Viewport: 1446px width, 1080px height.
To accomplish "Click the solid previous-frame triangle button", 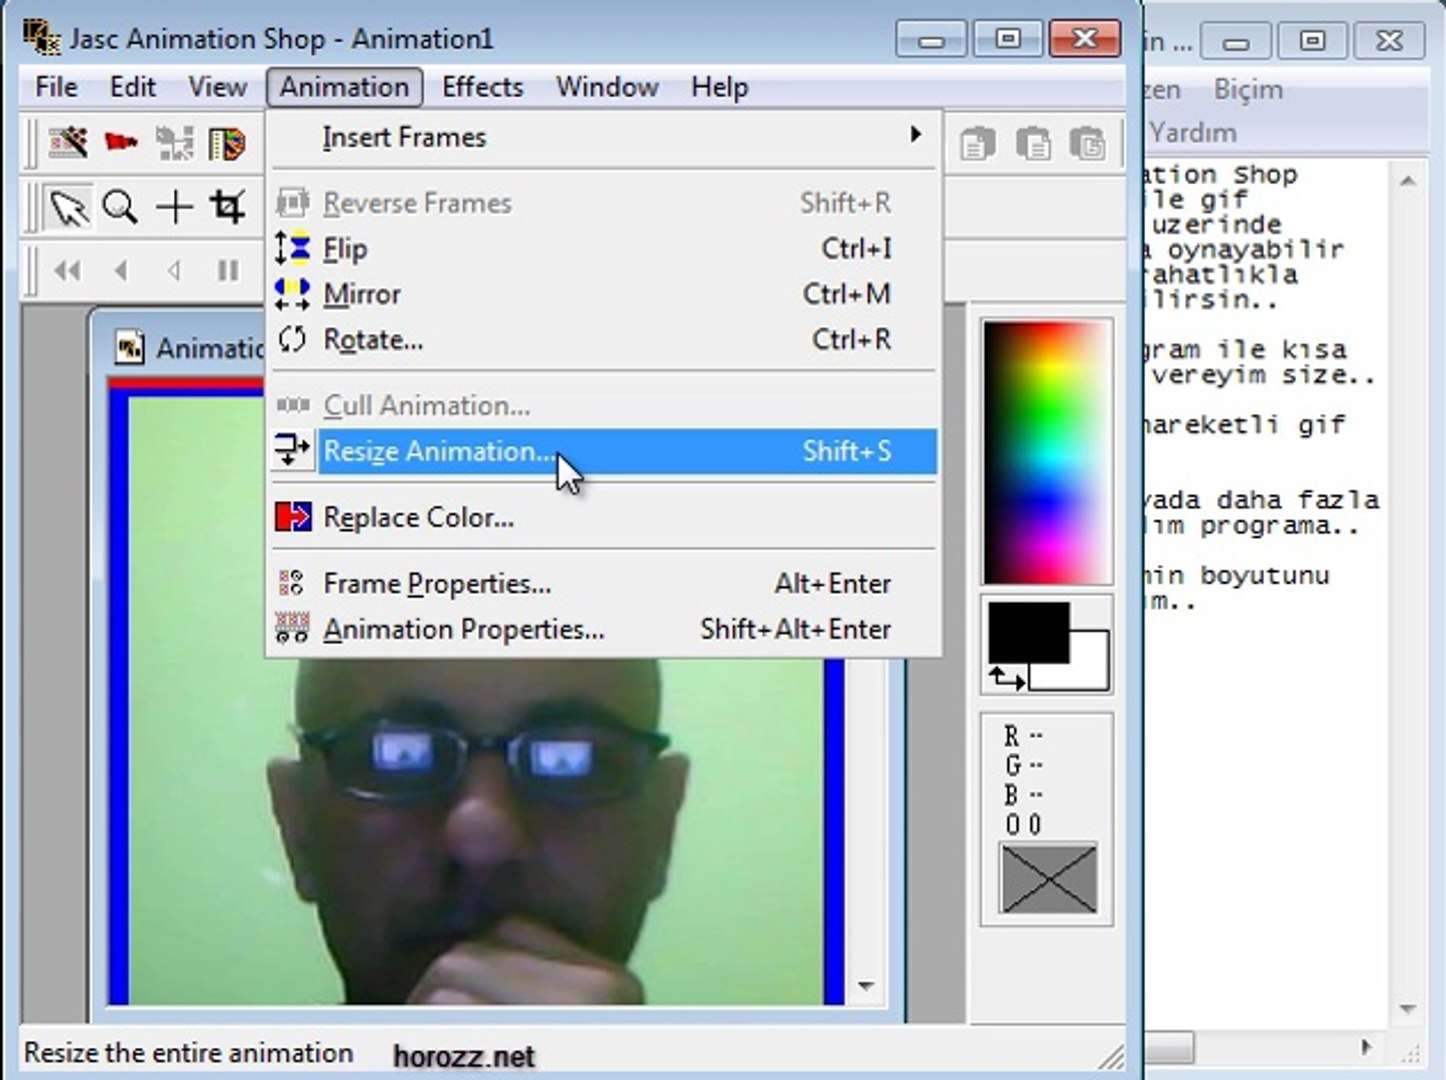I will (x=121, y=270).
